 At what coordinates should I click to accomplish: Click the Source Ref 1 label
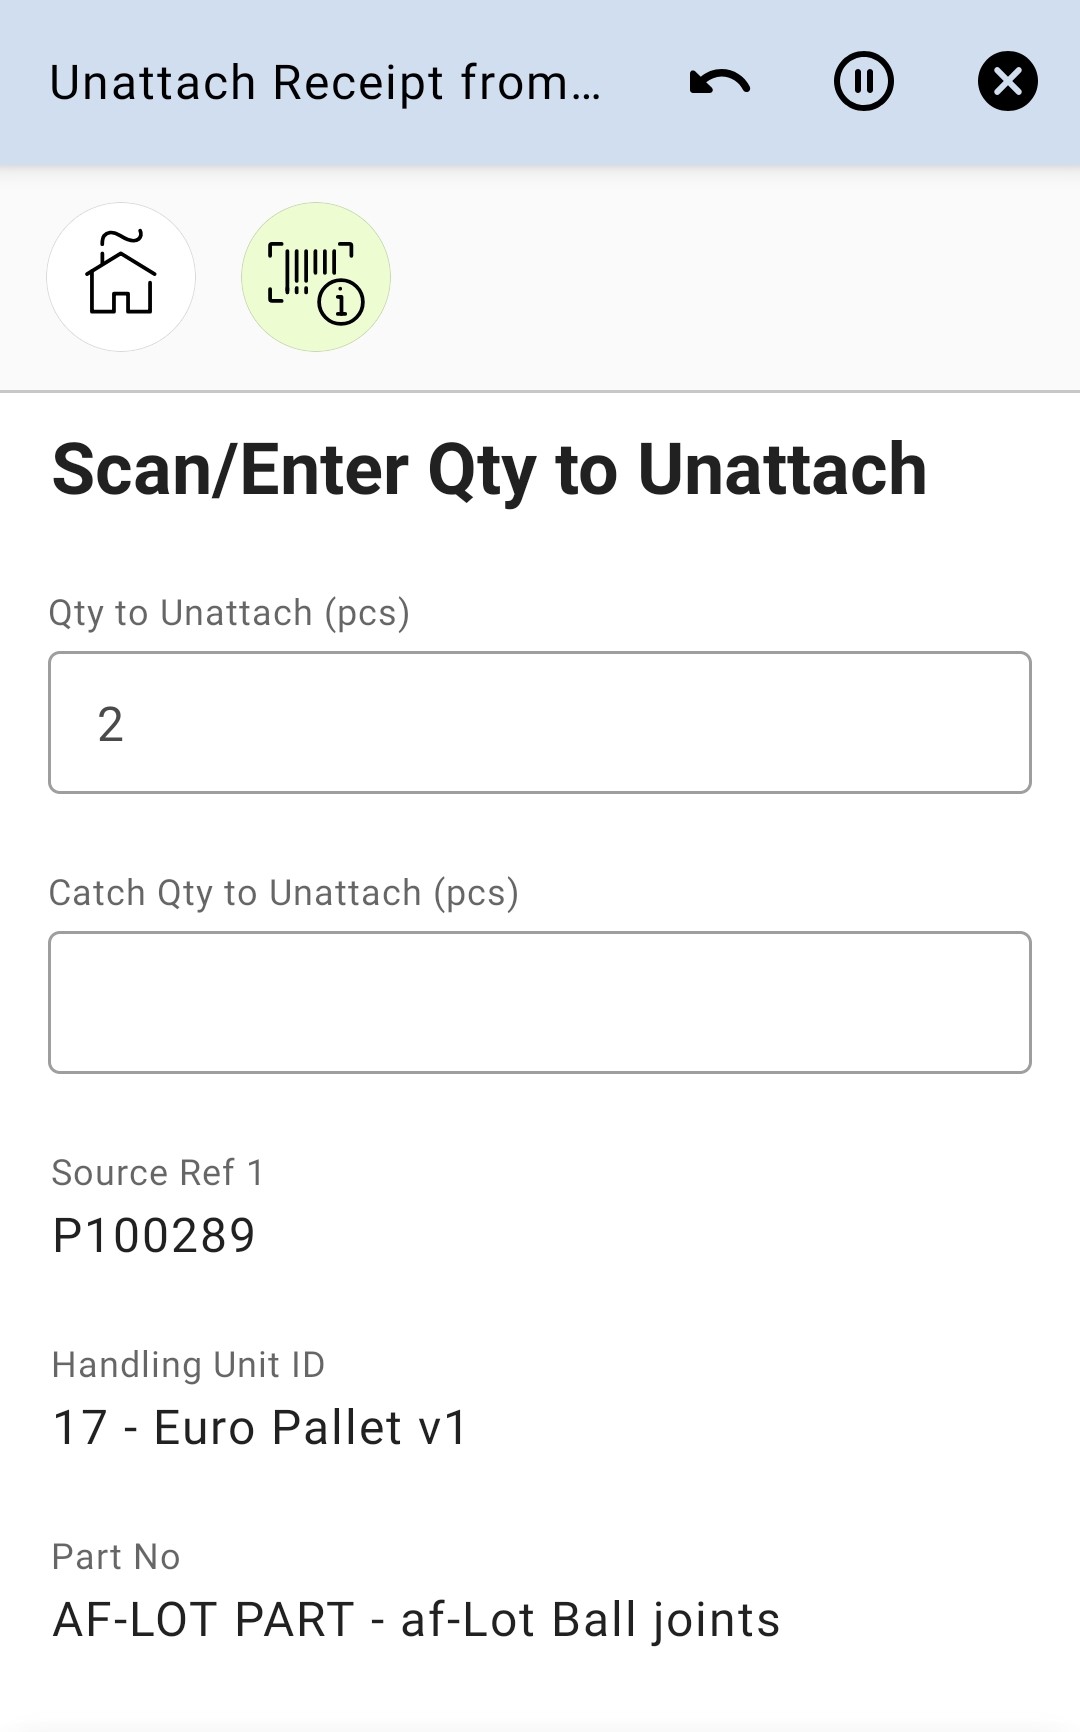[x=158, y=1173]
